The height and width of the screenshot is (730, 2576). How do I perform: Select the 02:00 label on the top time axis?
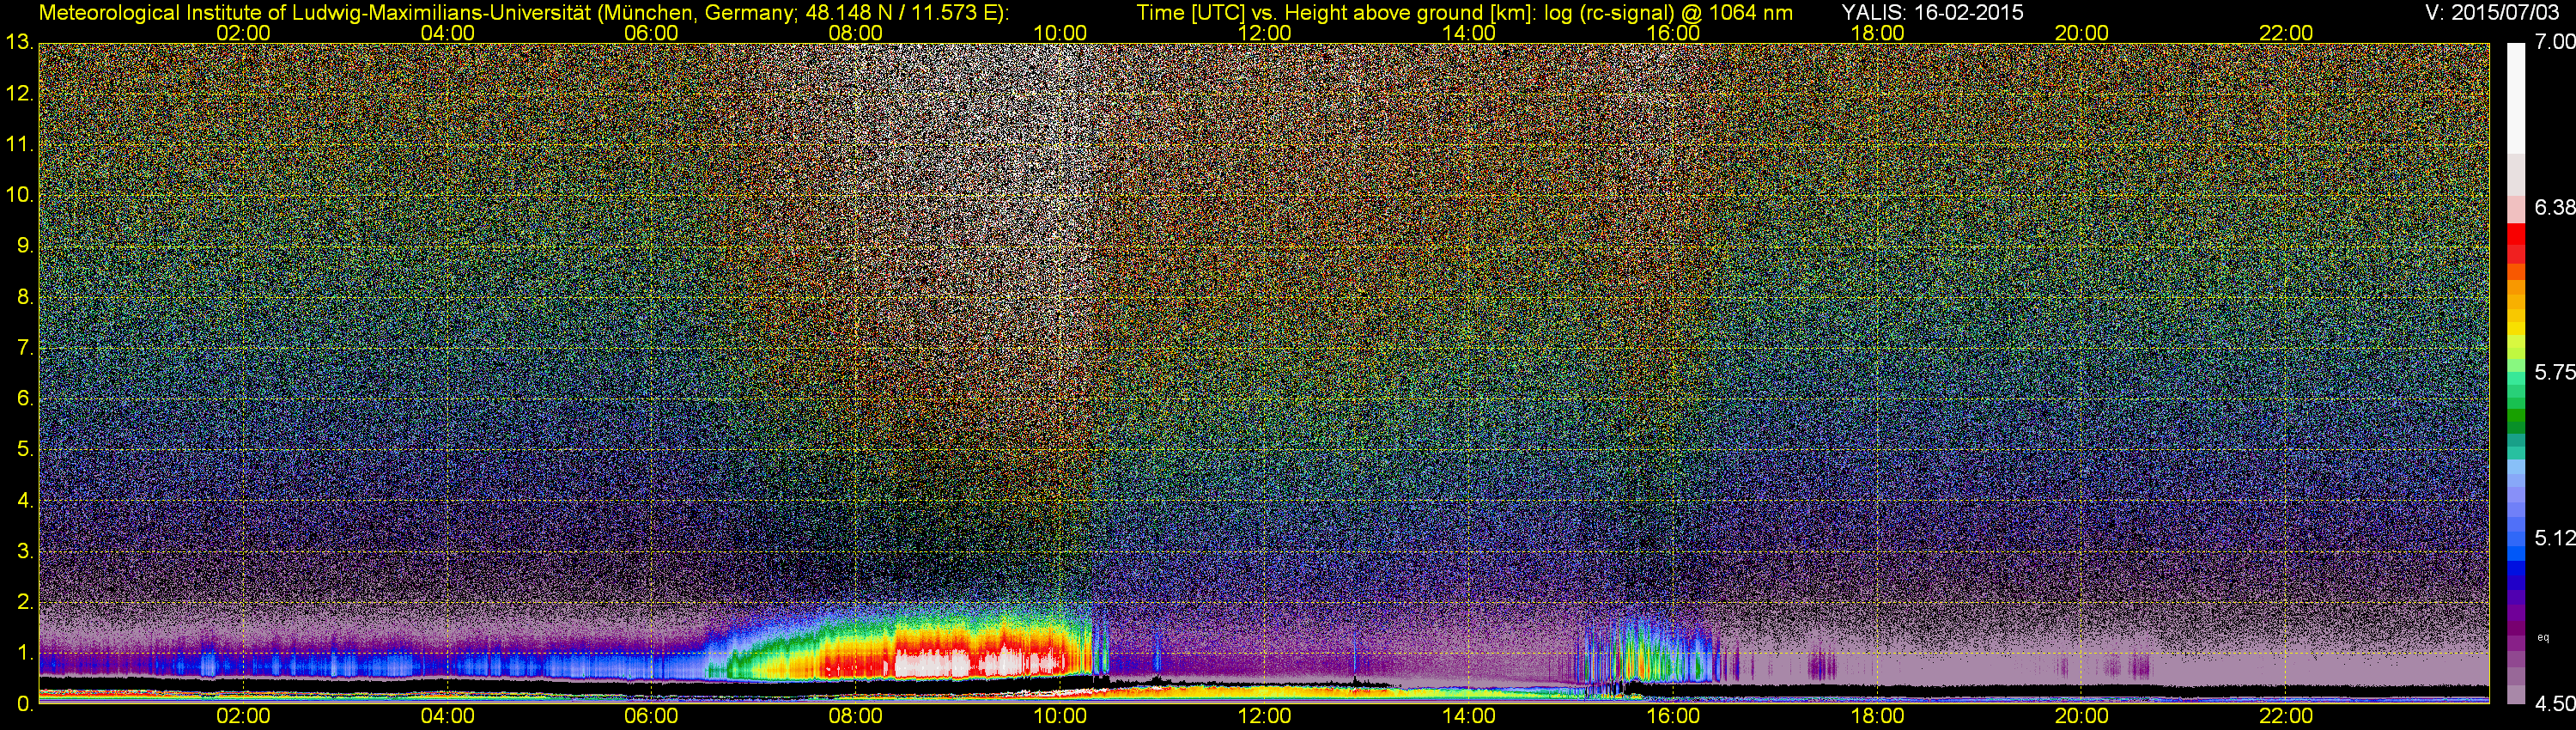tap(243, 33)
